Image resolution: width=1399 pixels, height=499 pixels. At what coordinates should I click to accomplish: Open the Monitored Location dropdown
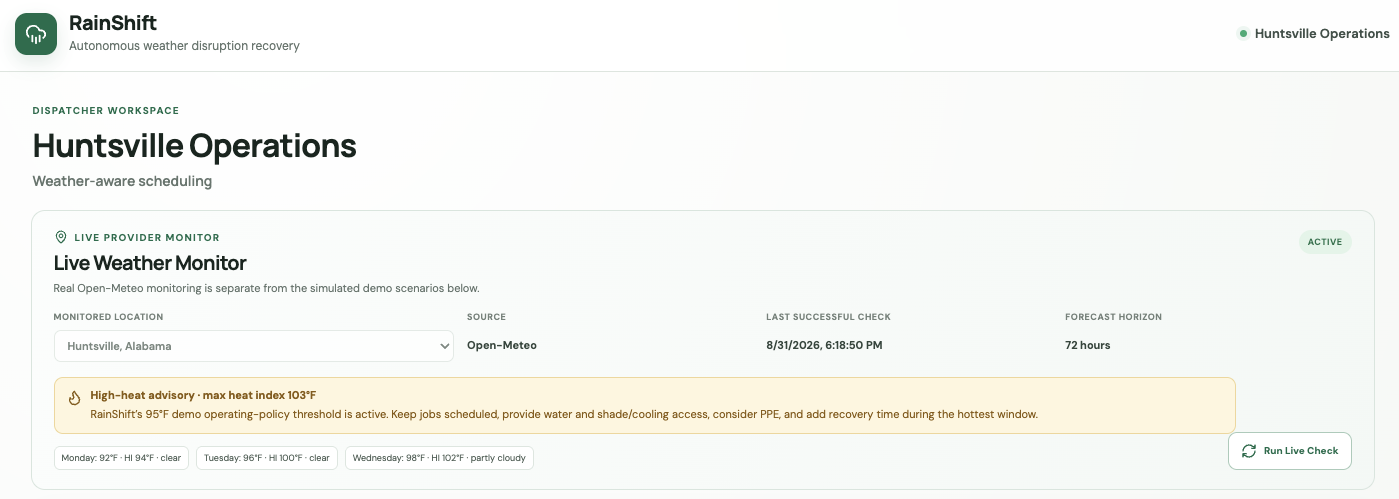254,346
